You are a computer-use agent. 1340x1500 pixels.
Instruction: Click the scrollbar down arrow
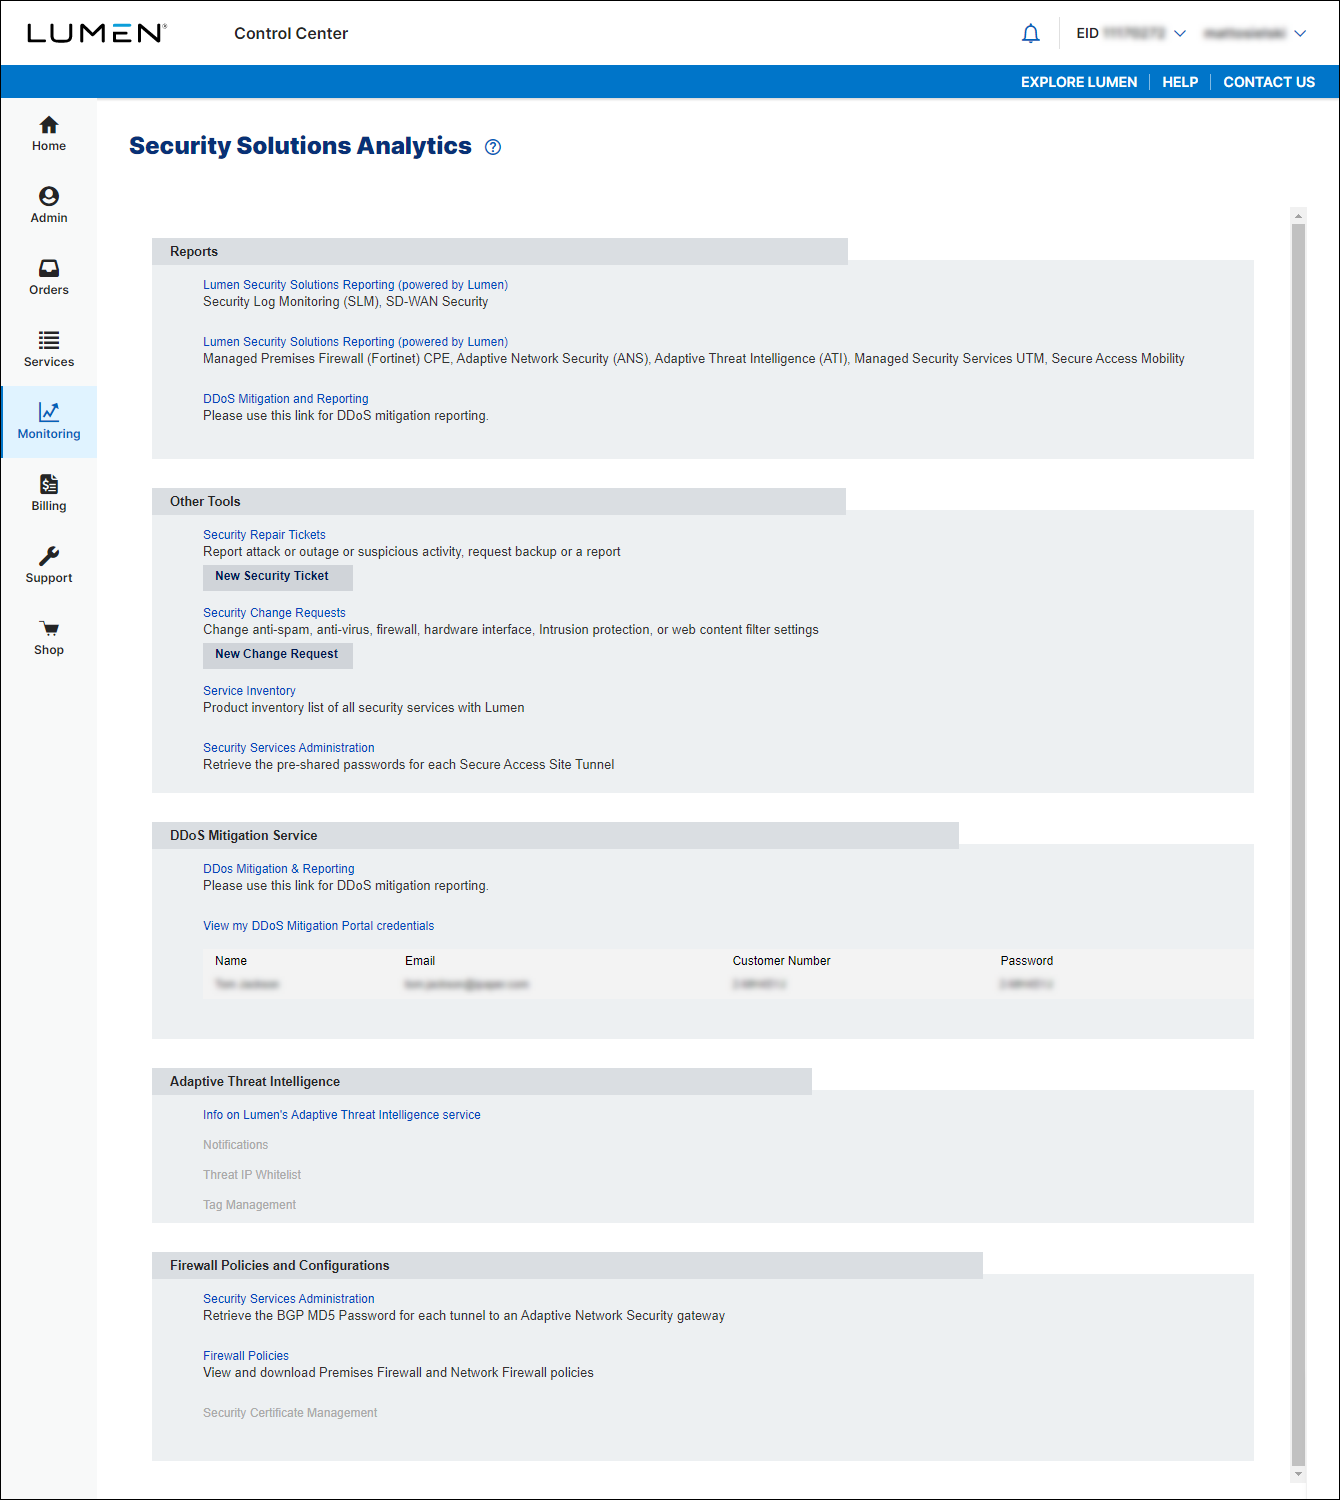point(1298,1474)
